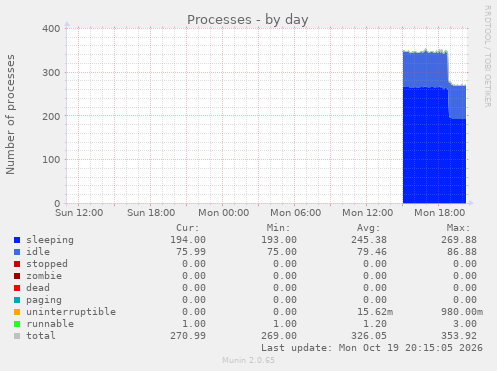Click the paging legend color swatch

click(17, 300)
